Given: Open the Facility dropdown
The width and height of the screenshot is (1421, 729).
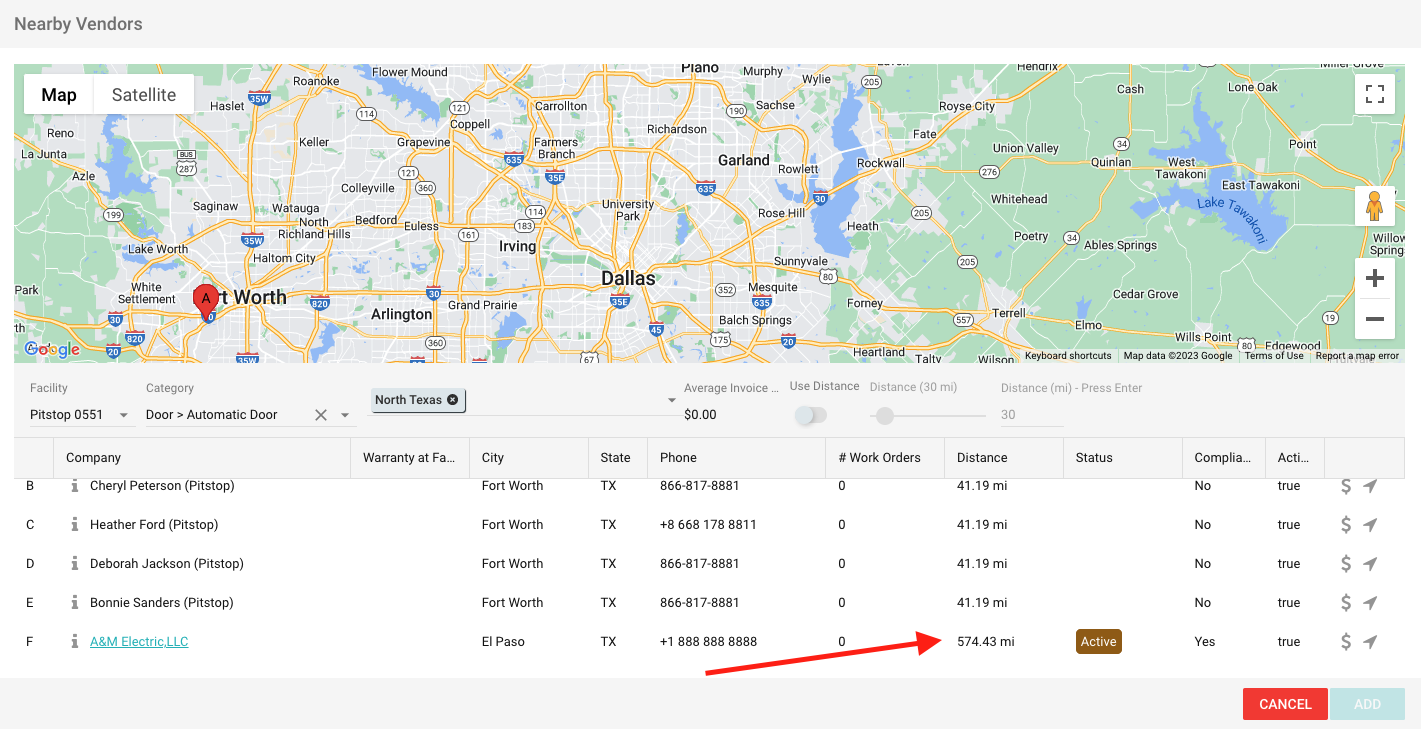Looking at the screenshot, I should [x=124, y=415].
